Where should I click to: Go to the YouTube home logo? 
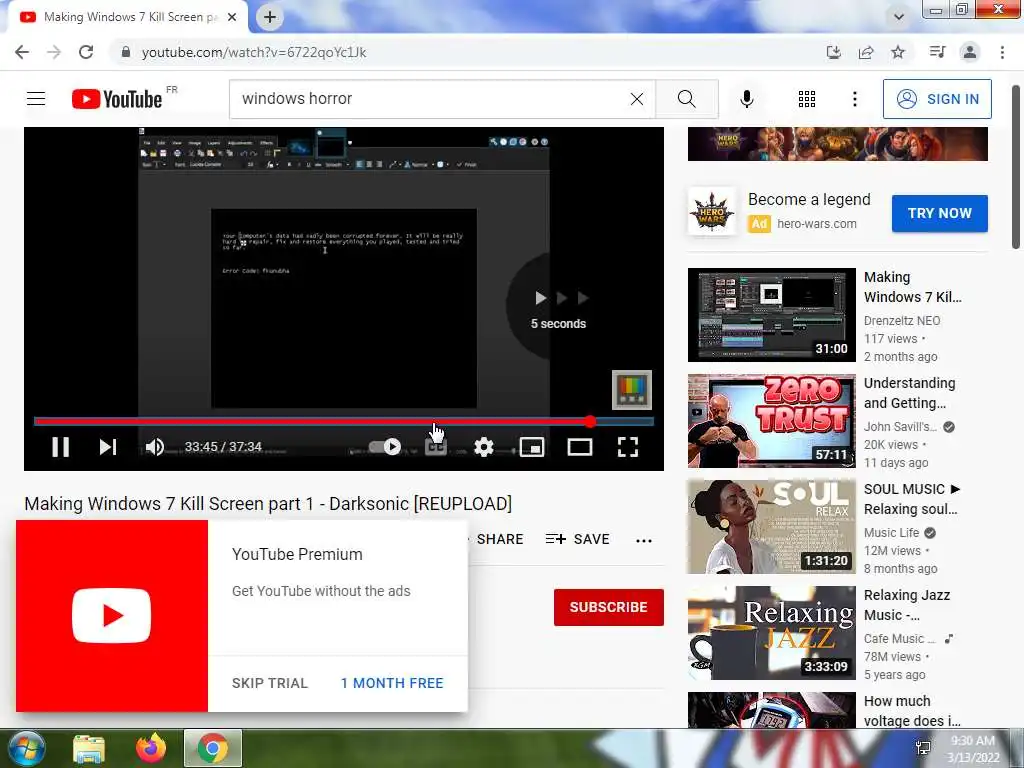click(x=117, y=99)
